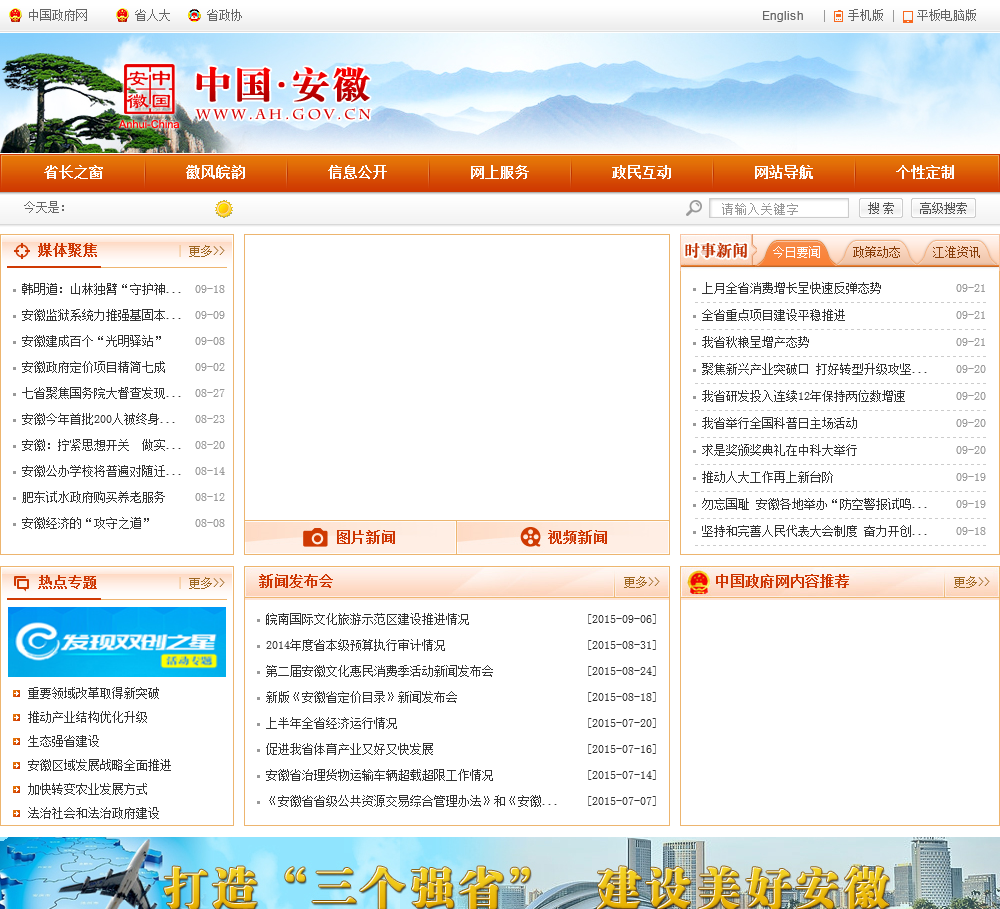Switch to the 江淮资讯 tab
Image resolution: width=1000 pixels, height=909 pixels.
(x=956, y=252)
